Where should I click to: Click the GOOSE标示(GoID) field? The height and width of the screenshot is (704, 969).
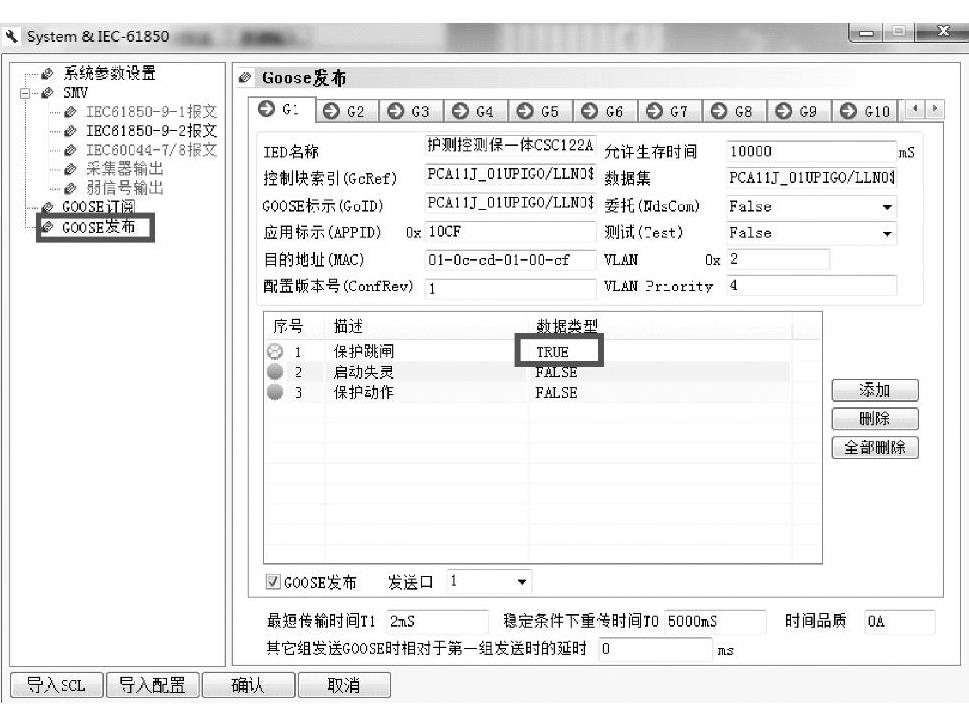[510, 203]
